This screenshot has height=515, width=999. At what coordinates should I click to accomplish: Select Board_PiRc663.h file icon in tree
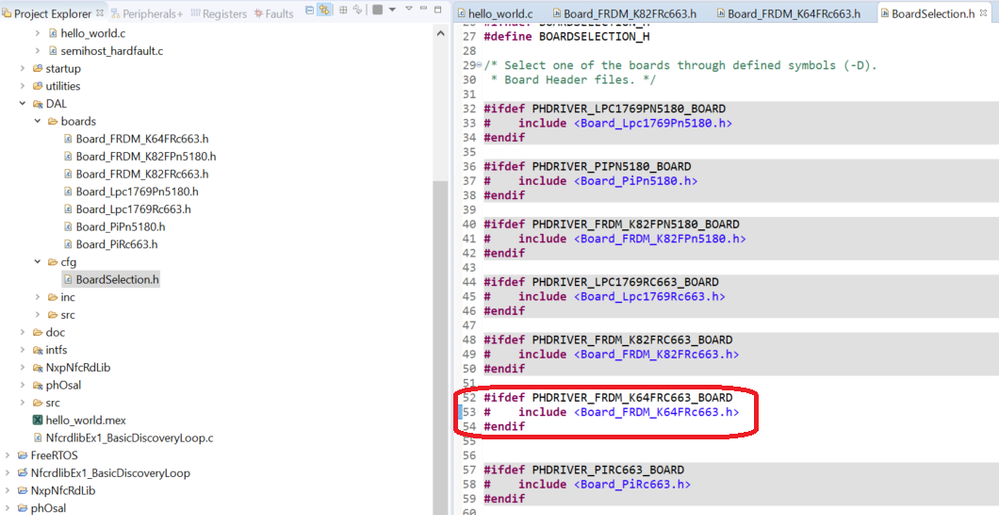[68, 244]
